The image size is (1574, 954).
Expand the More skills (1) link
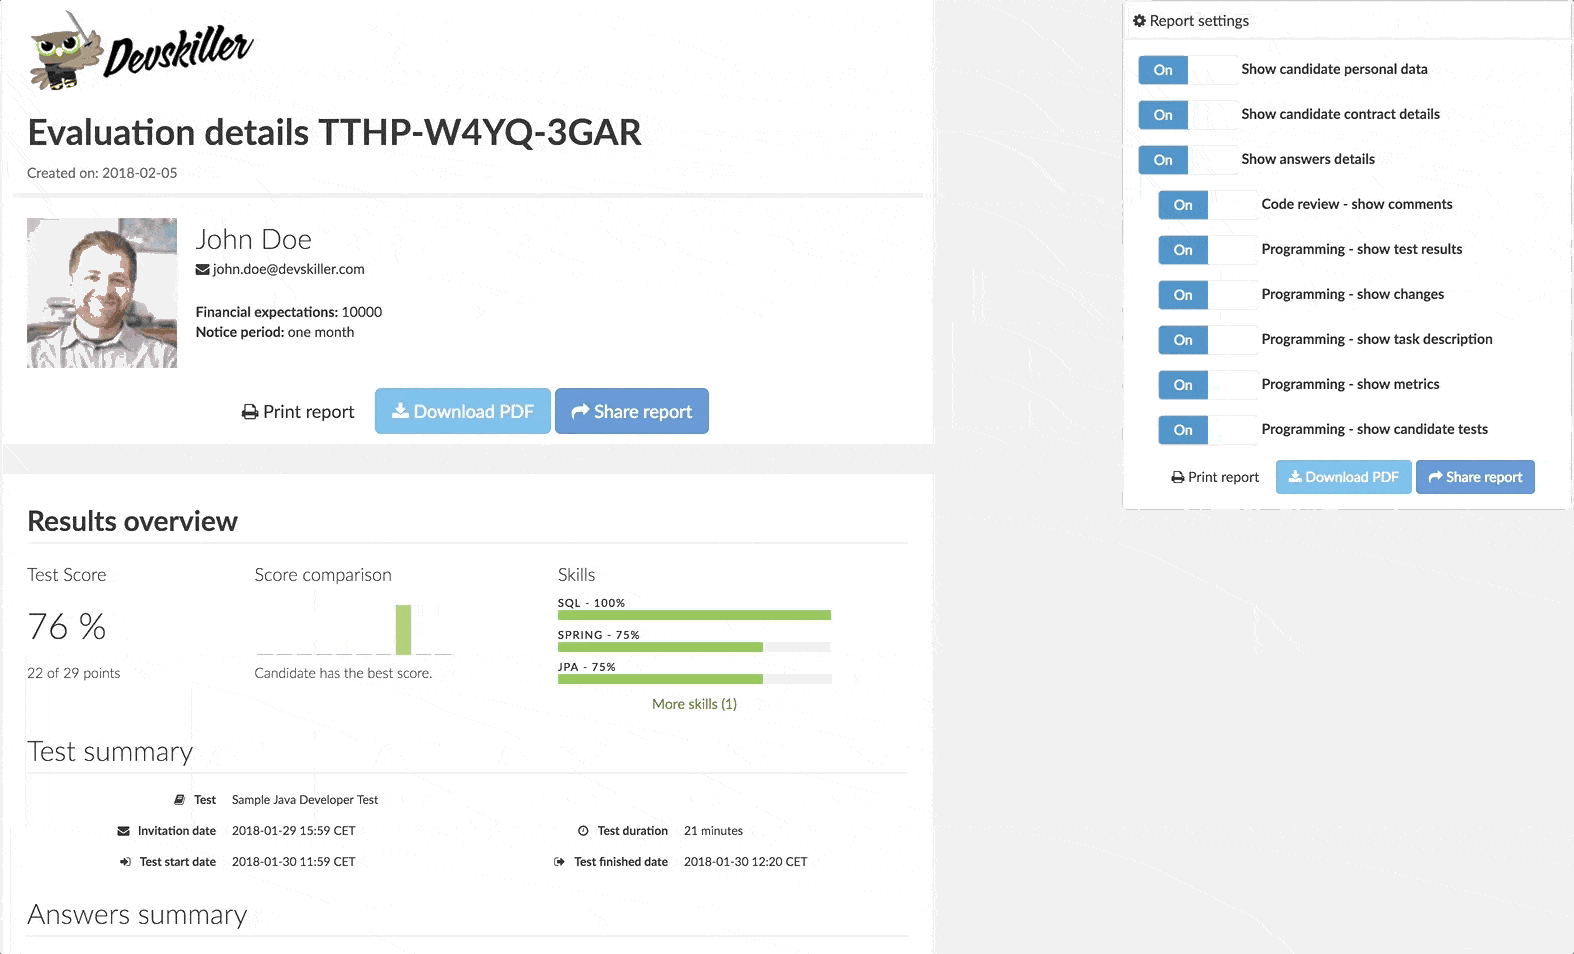(x=694, y=704)
